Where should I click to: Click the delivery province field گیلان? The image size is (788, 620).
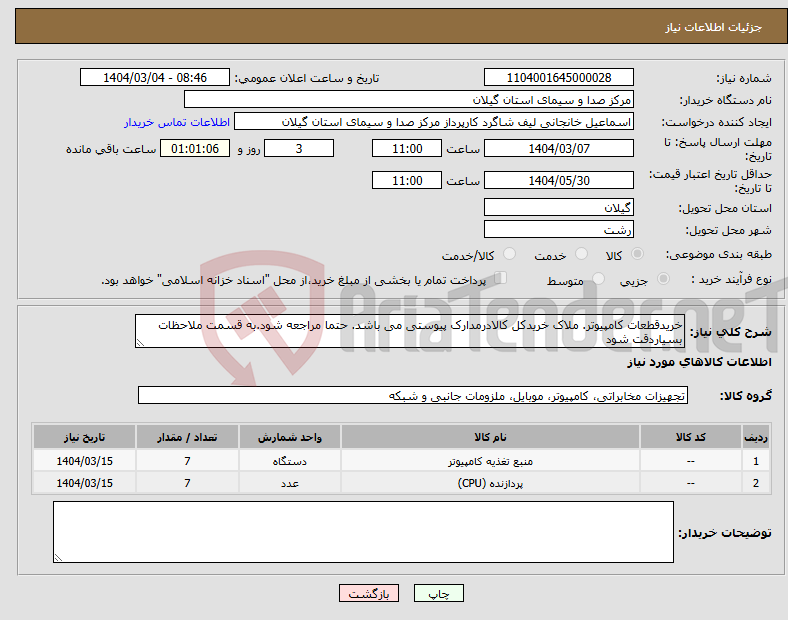click(559, 207)
